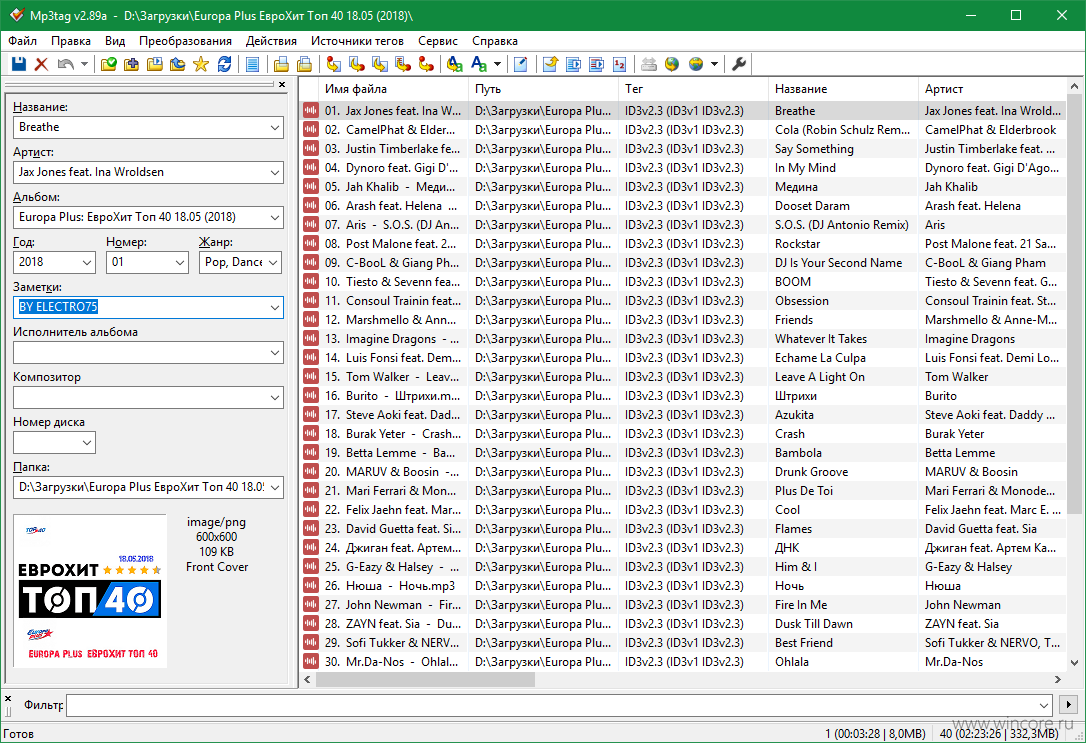Expand the Папка path dropdown
Screen dimensions: 1086x743
click(275, 487)
